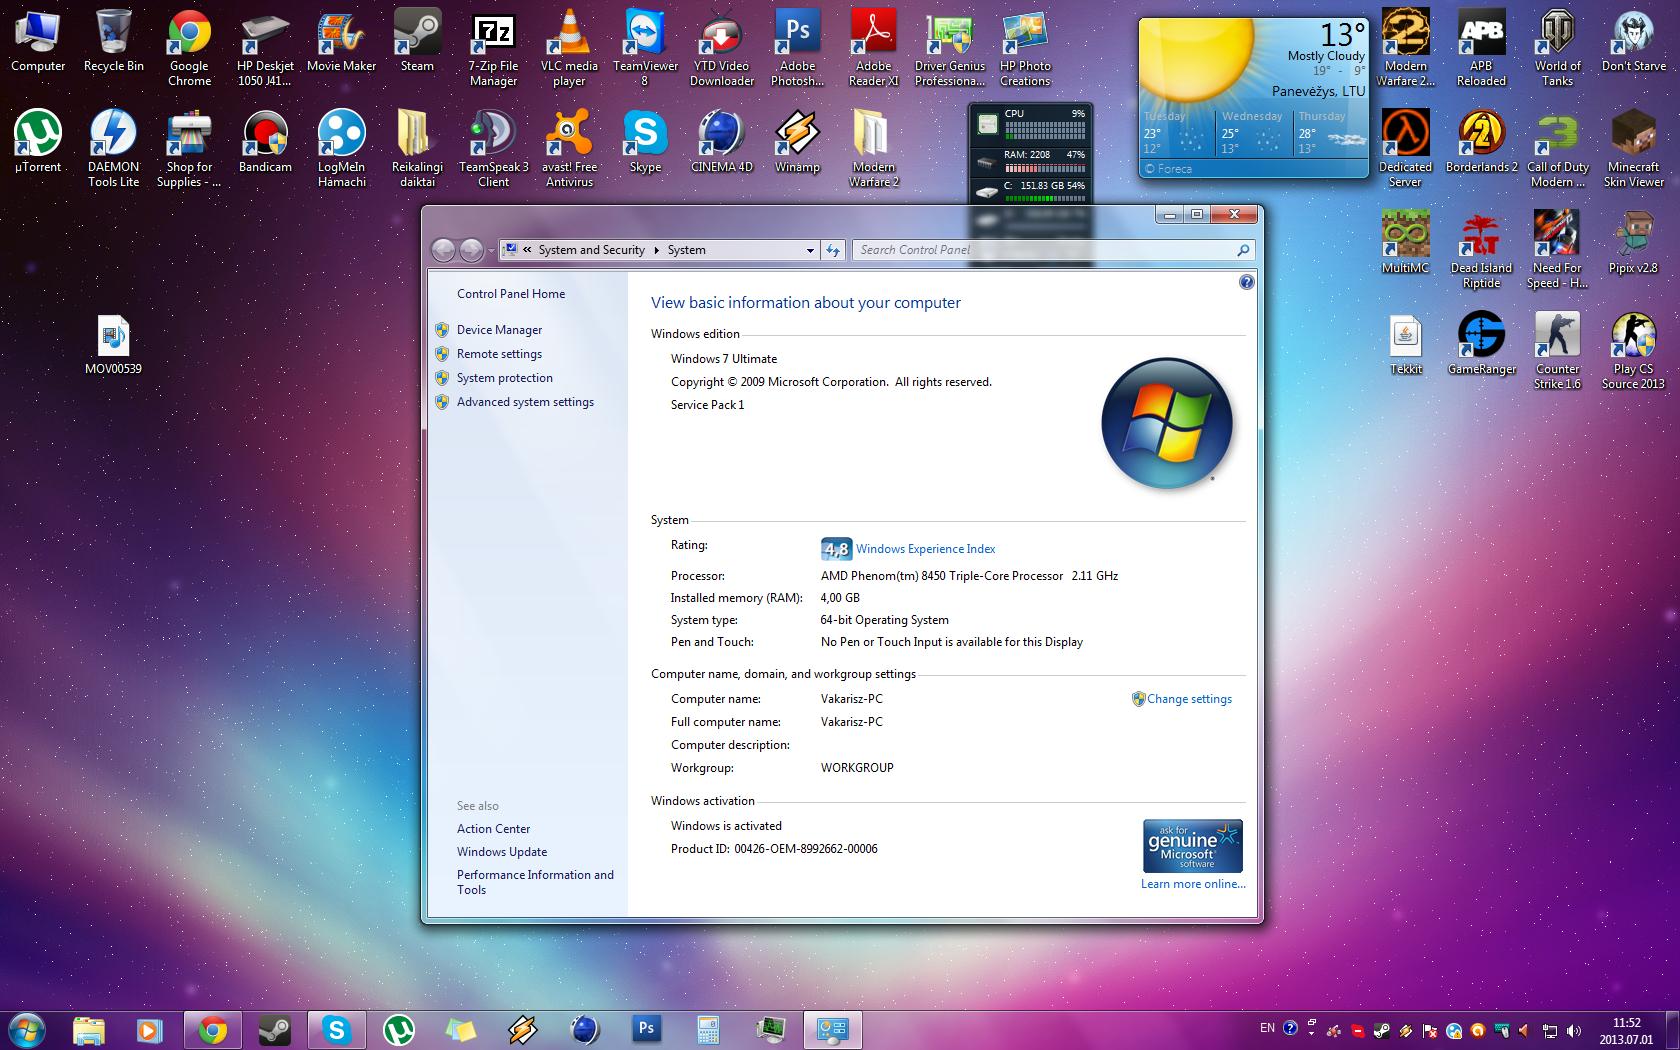This screenshot has height=1050, width=1680.
Task: Launch Counter Strike 1.6 icon
Action: 1557,351
